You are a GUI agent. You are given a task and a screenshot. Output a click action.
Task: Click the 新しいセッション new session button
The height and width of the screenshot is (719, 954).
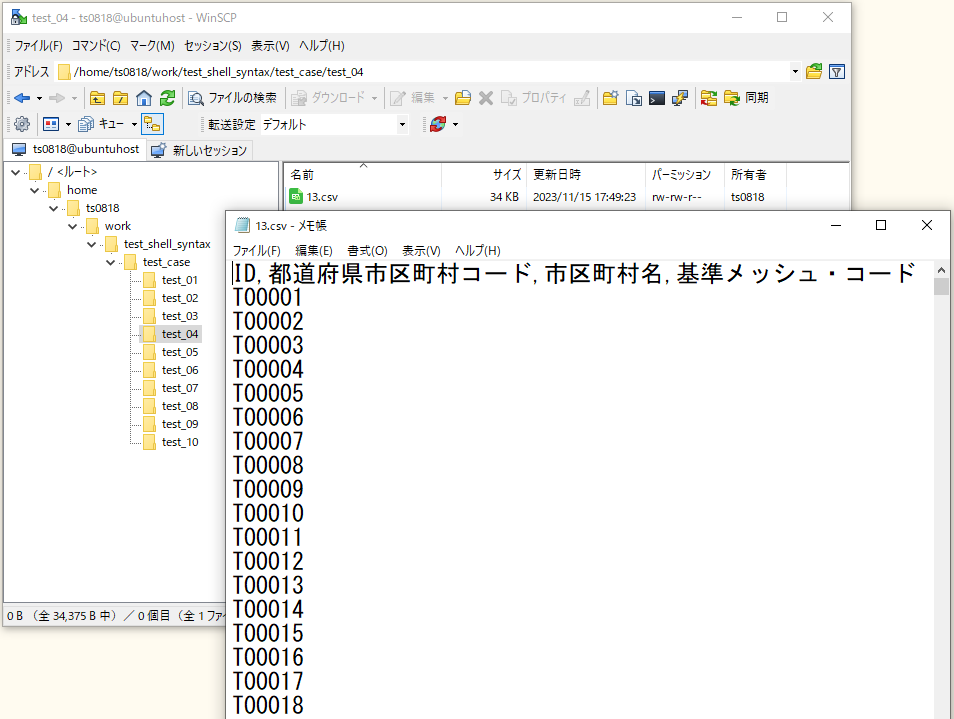click(200, 150)
